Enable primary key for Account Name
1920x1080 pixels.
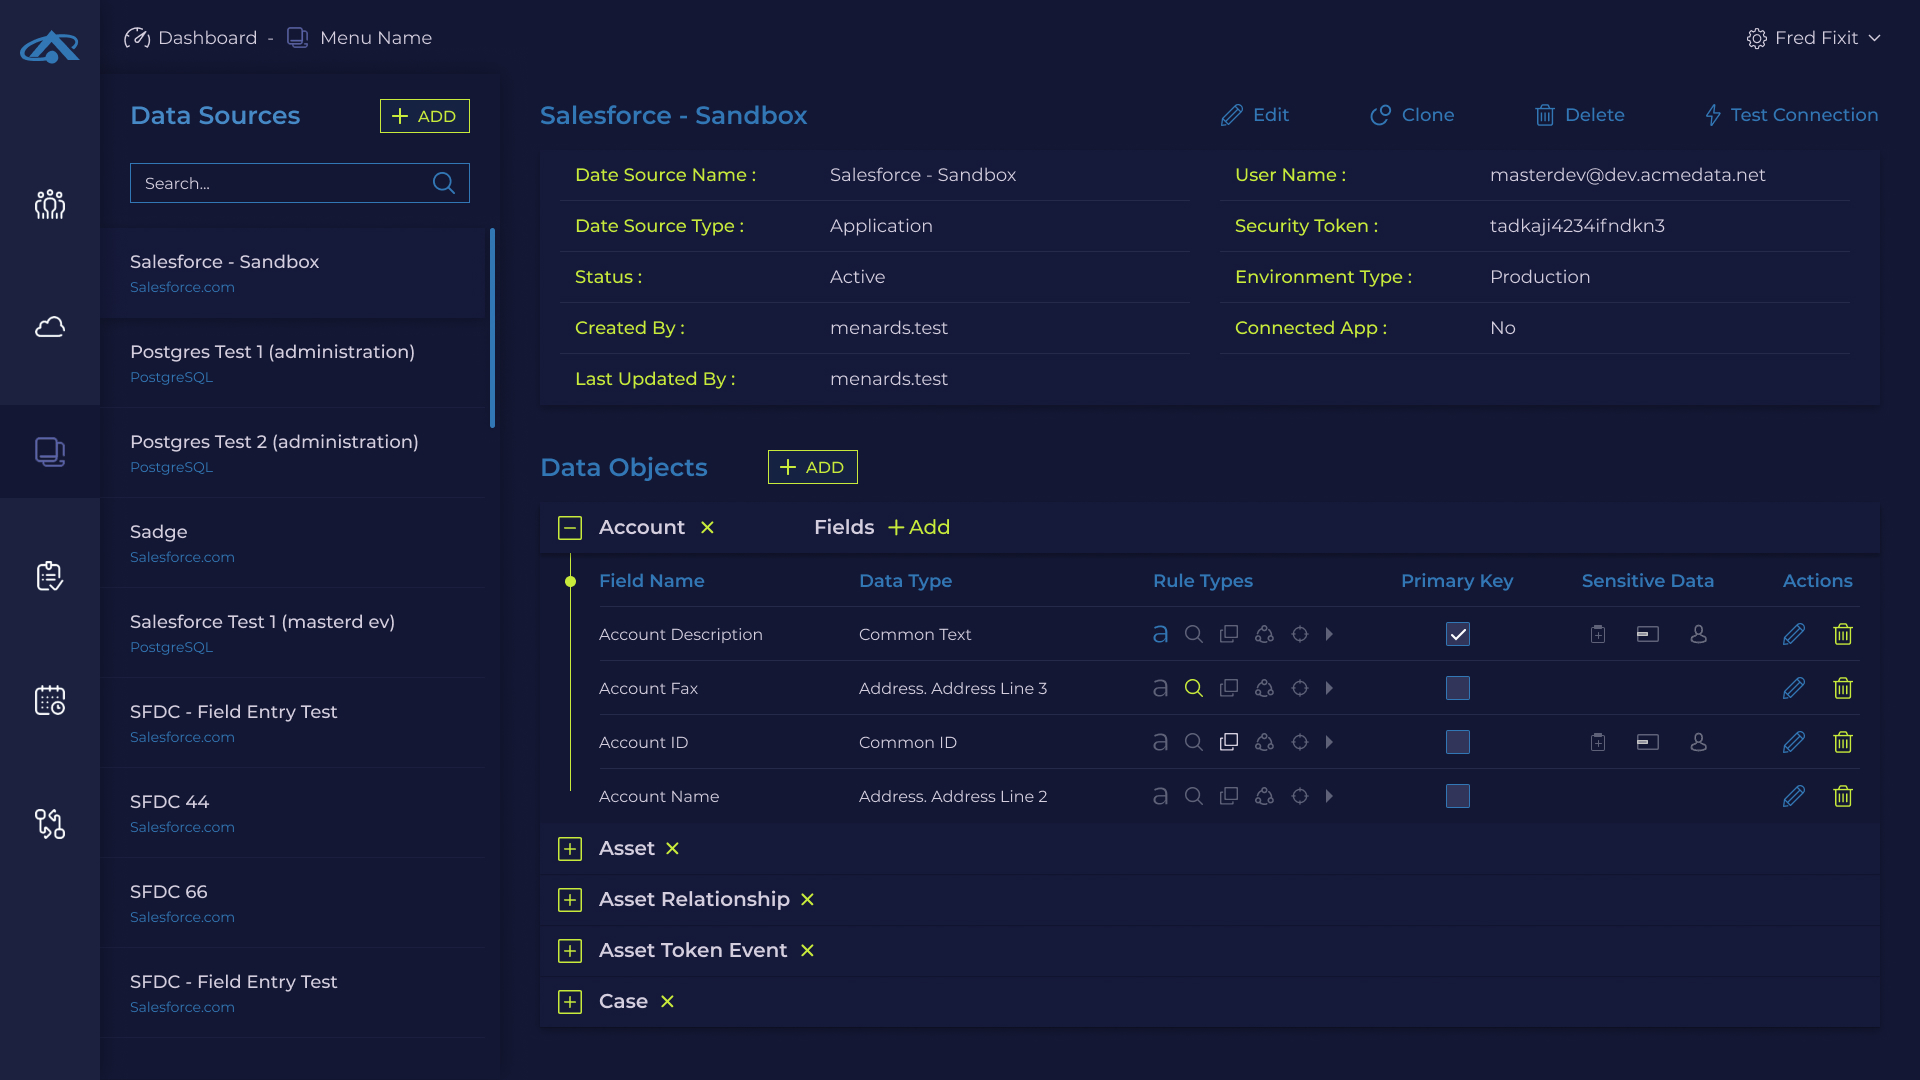tap(1457, 796)
